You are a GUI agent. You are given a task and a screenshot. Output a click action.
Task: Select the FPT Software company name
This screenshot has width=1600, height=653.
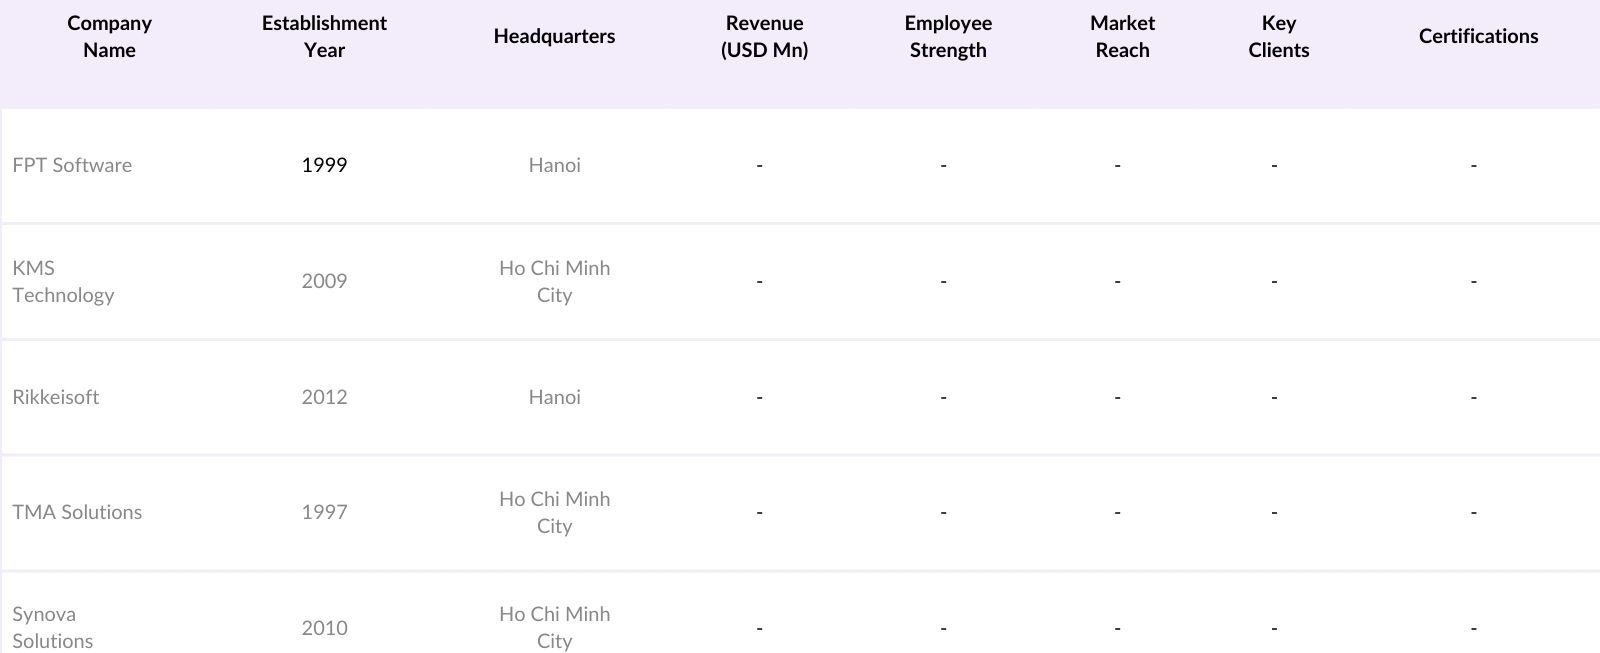click(72, 166)
